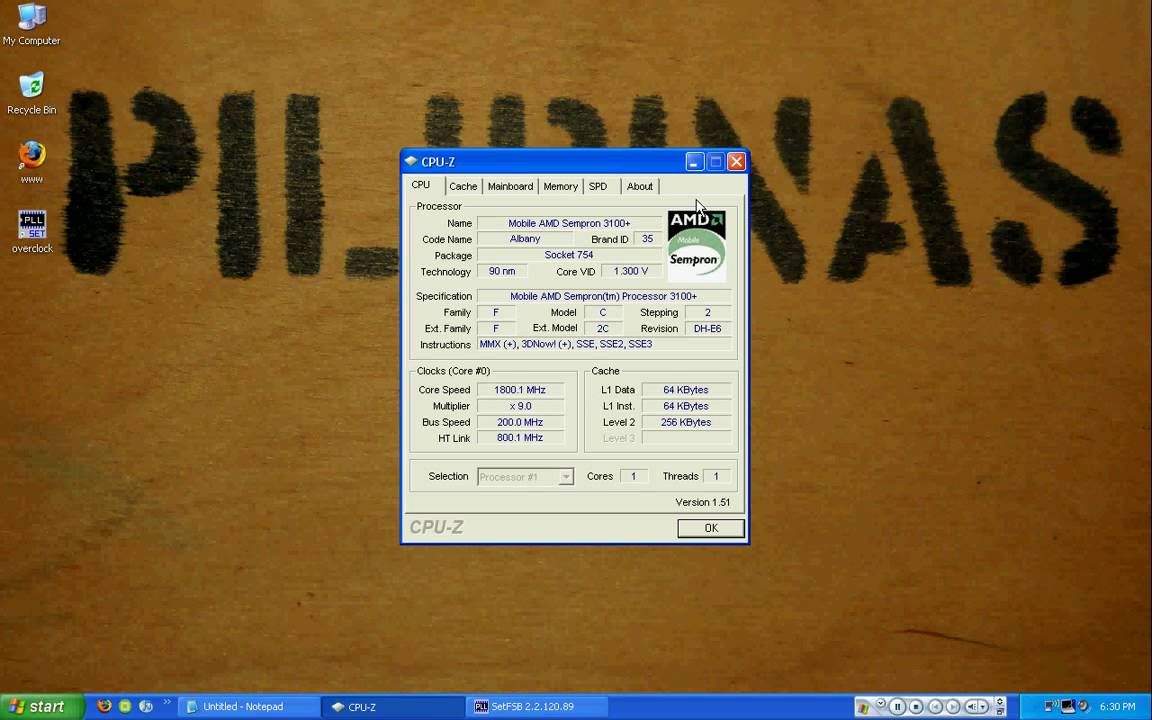Switch to the SetFSB 2.2.120.89 taskbar button
Screen dimensions: 1152x720
coord(538,707)
